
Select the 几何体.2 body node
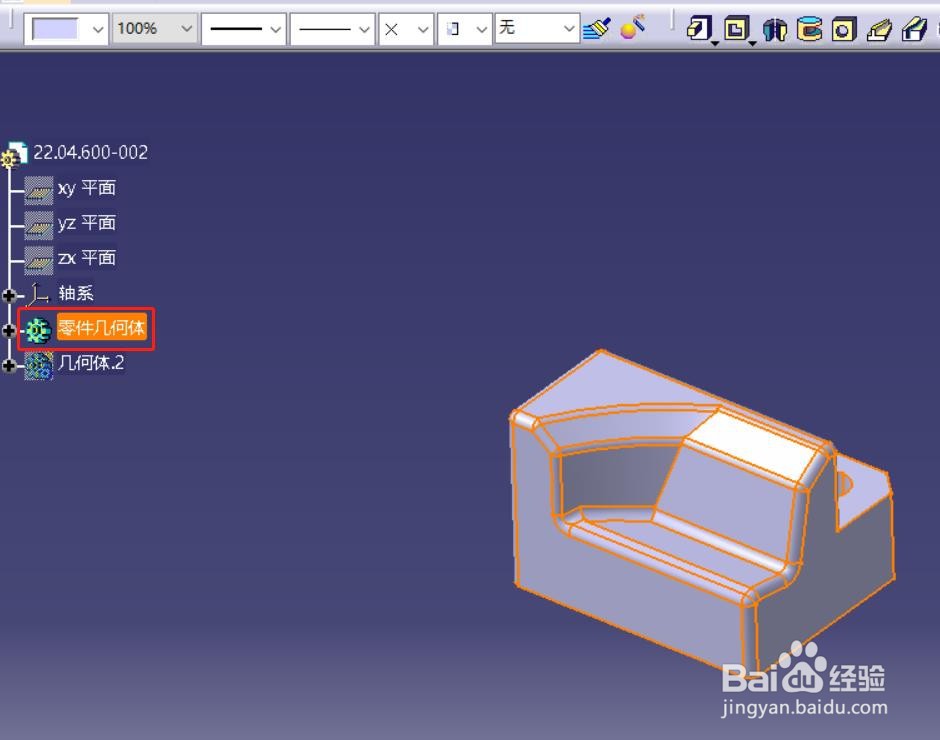(x=91, y=363)
